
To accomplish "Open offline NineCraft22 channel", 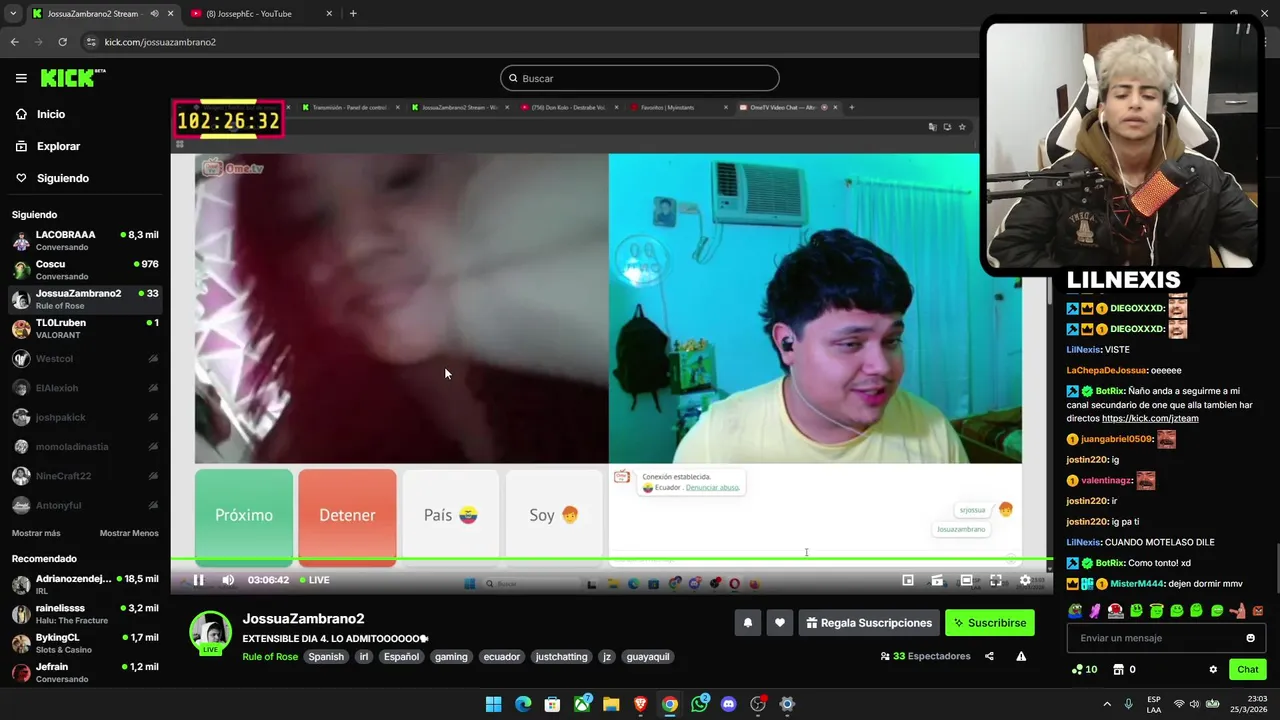I will click(x=85, y=476).
